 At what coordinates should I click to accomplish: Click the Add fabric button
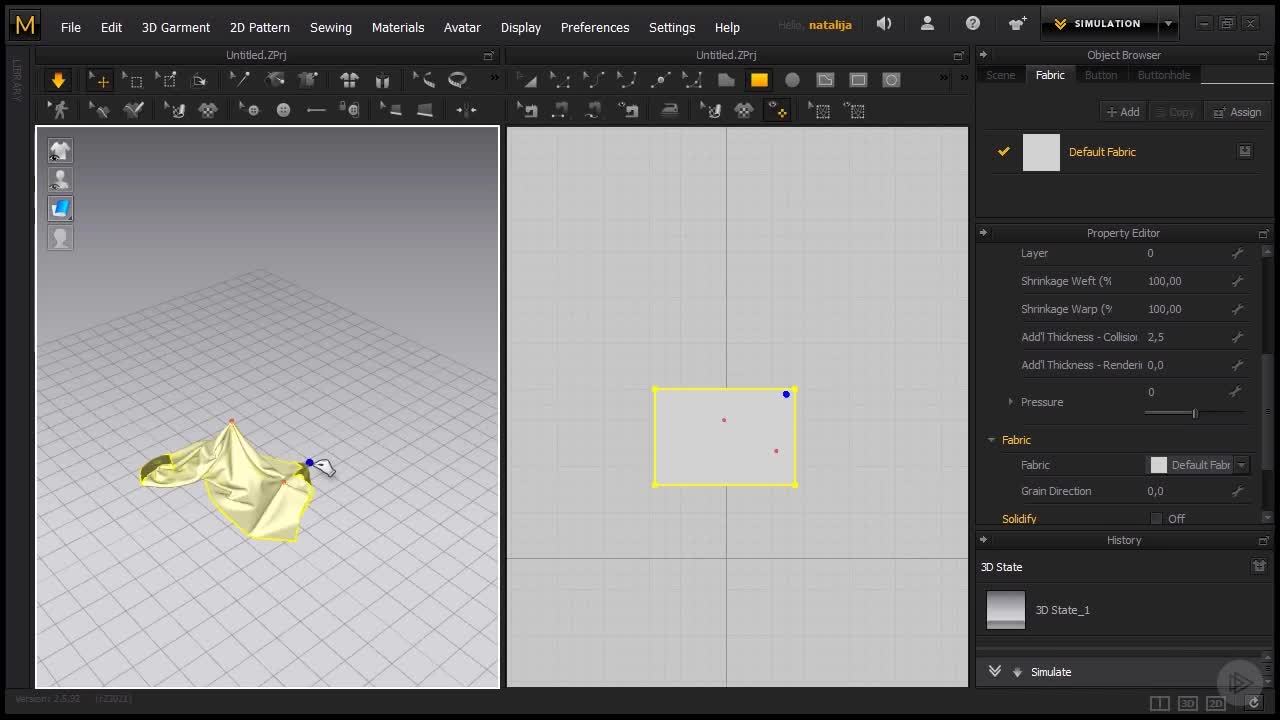tap(1122, 112)
